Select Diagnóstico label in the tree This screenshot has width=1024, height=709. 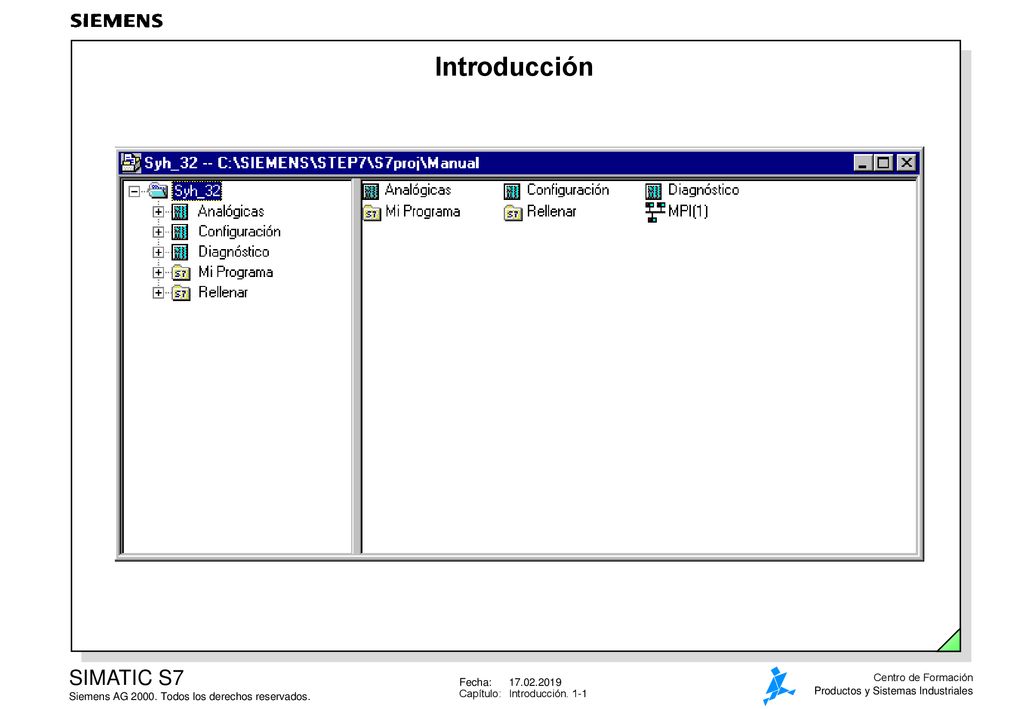234,251
